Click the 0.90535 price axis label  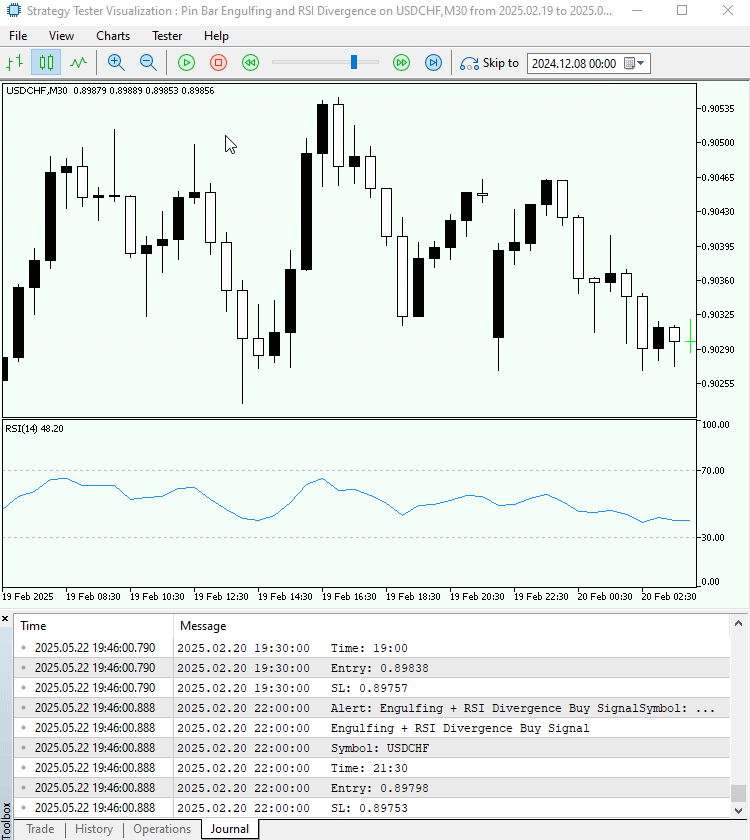(x=718, y=109)
